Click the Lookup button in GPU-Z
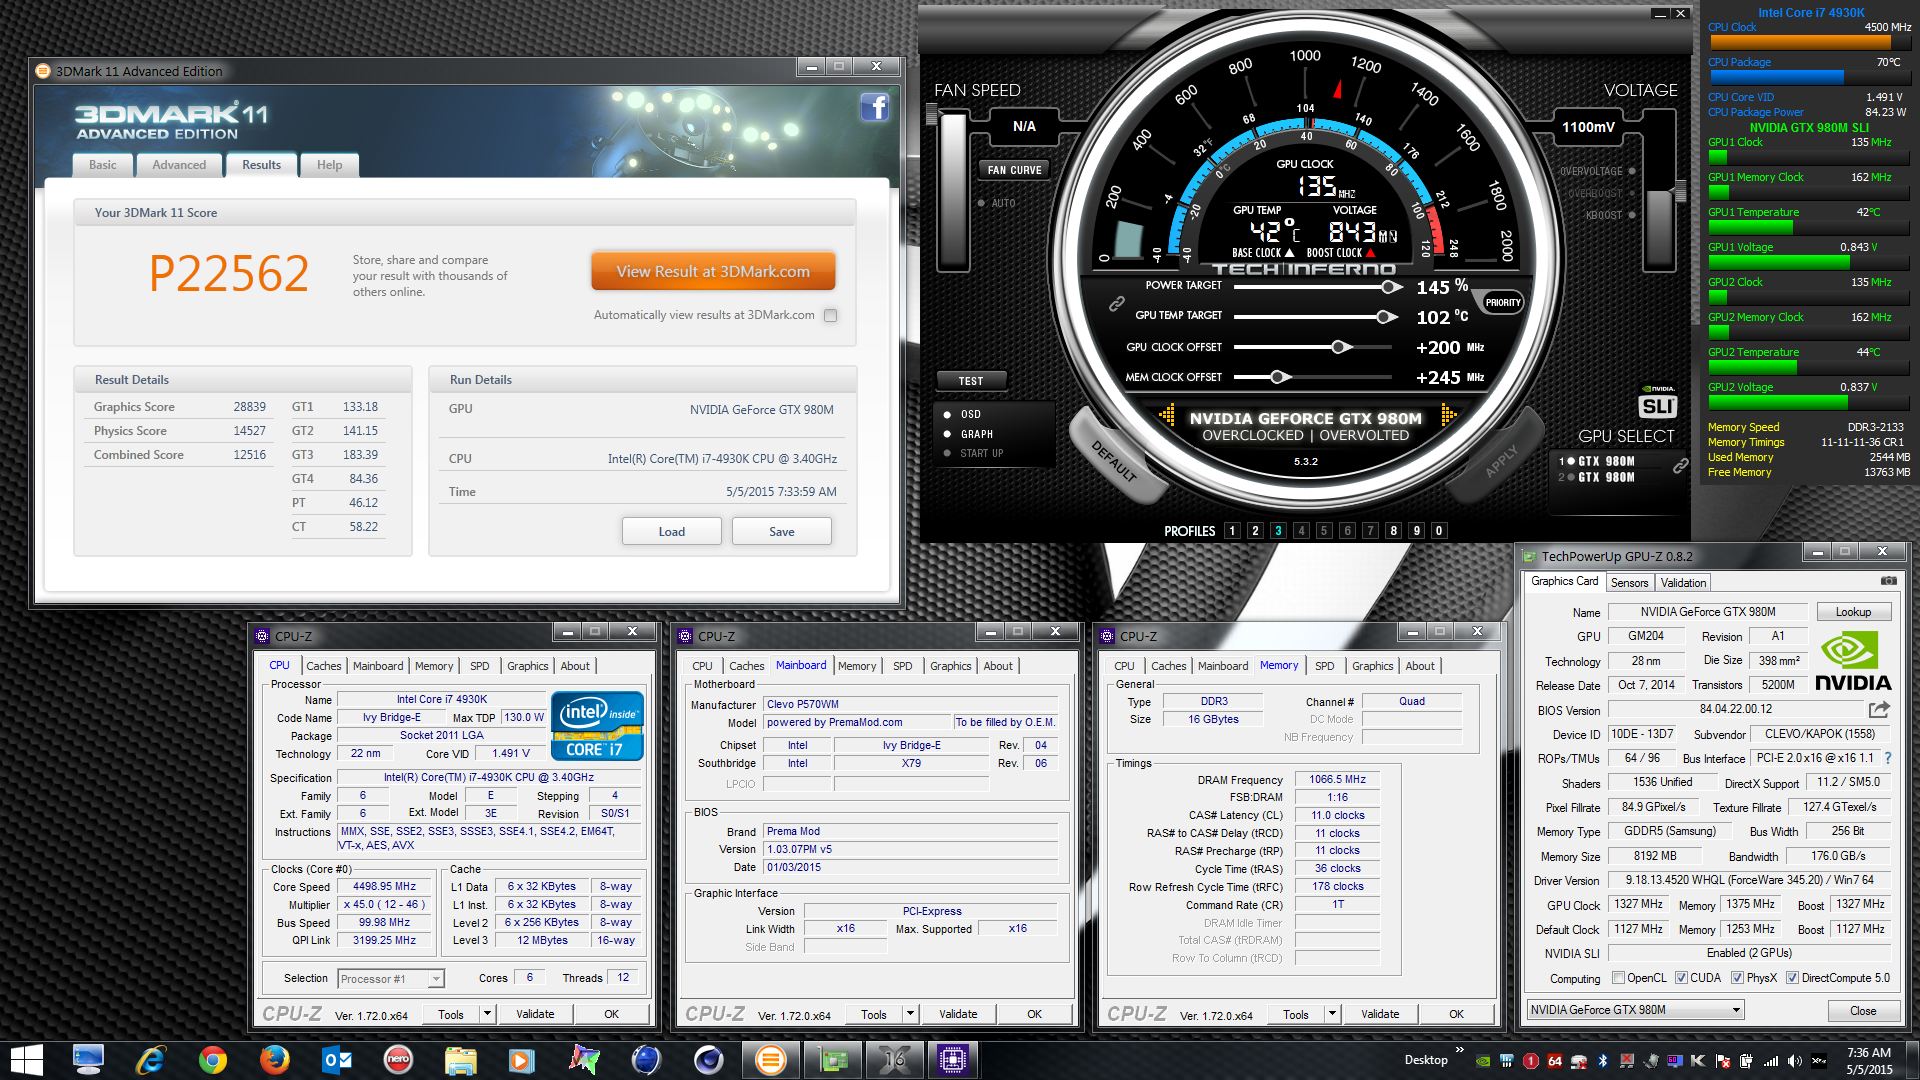1920x1080 pixels. tap(1852, 612)
